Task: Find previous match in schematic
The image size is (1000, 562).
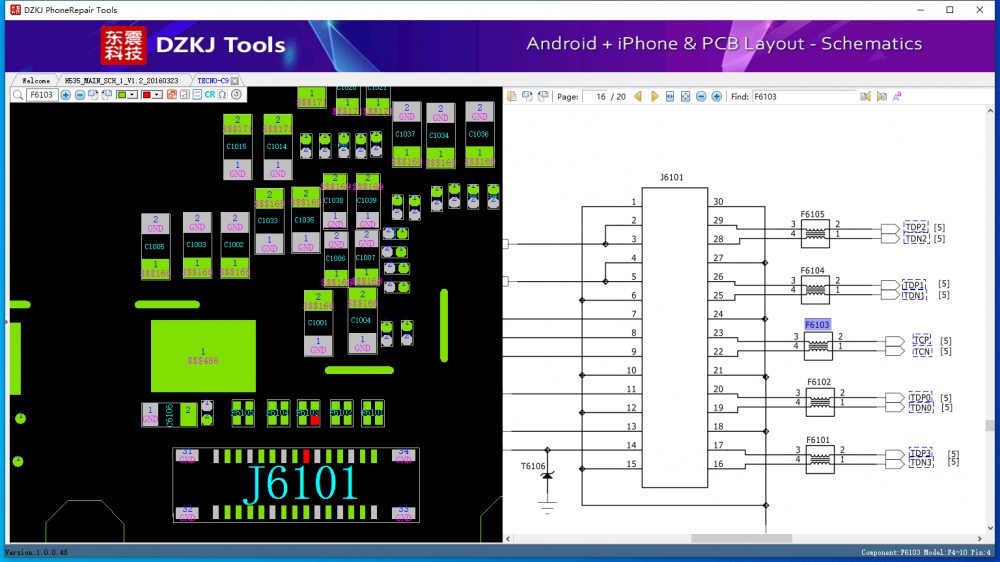Action: click(x=865, y=96)
